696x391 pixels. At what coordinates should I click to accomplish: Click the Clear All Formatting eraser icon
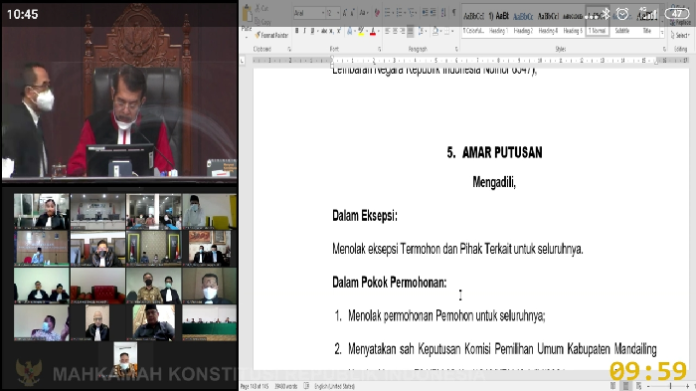[x=377, y=13]
